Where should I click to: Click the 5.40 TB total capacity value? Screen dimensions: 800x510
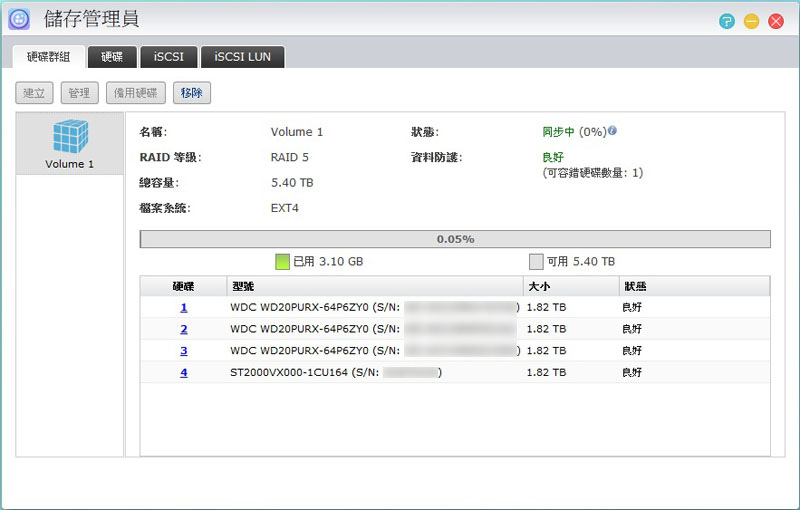[292, 183]
